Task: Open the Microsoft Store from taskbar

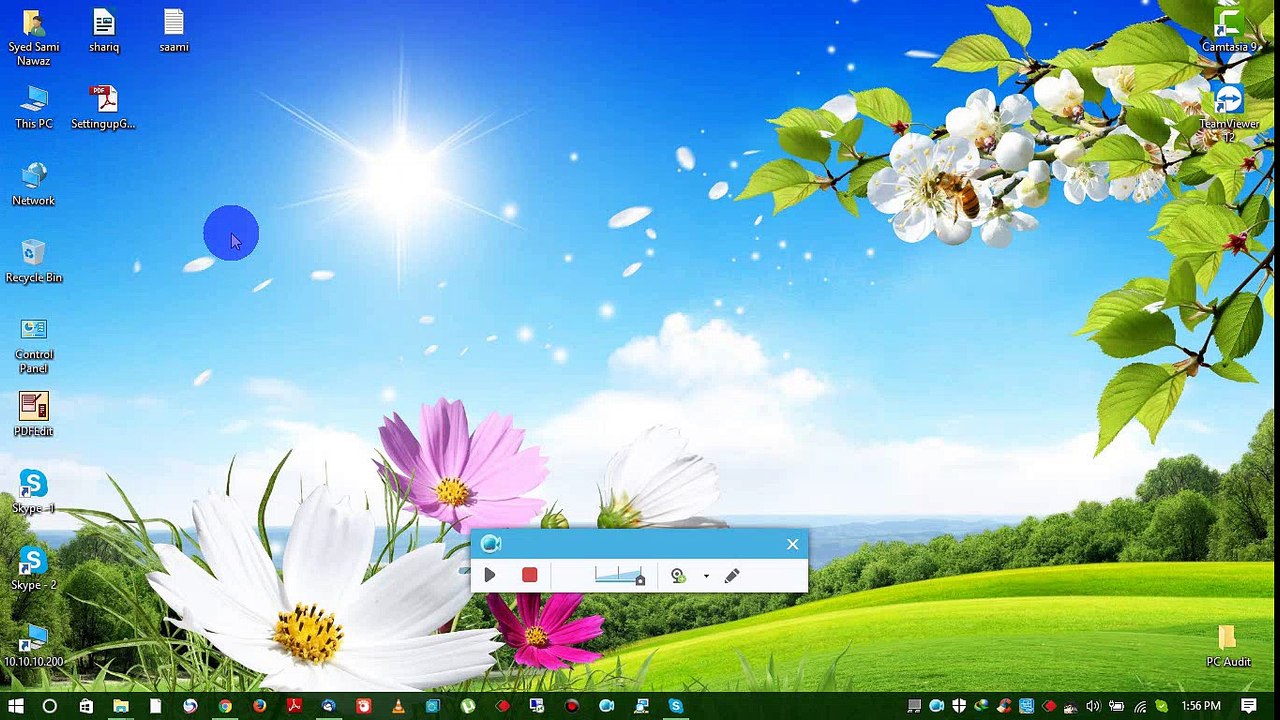Action: (86, 706)
